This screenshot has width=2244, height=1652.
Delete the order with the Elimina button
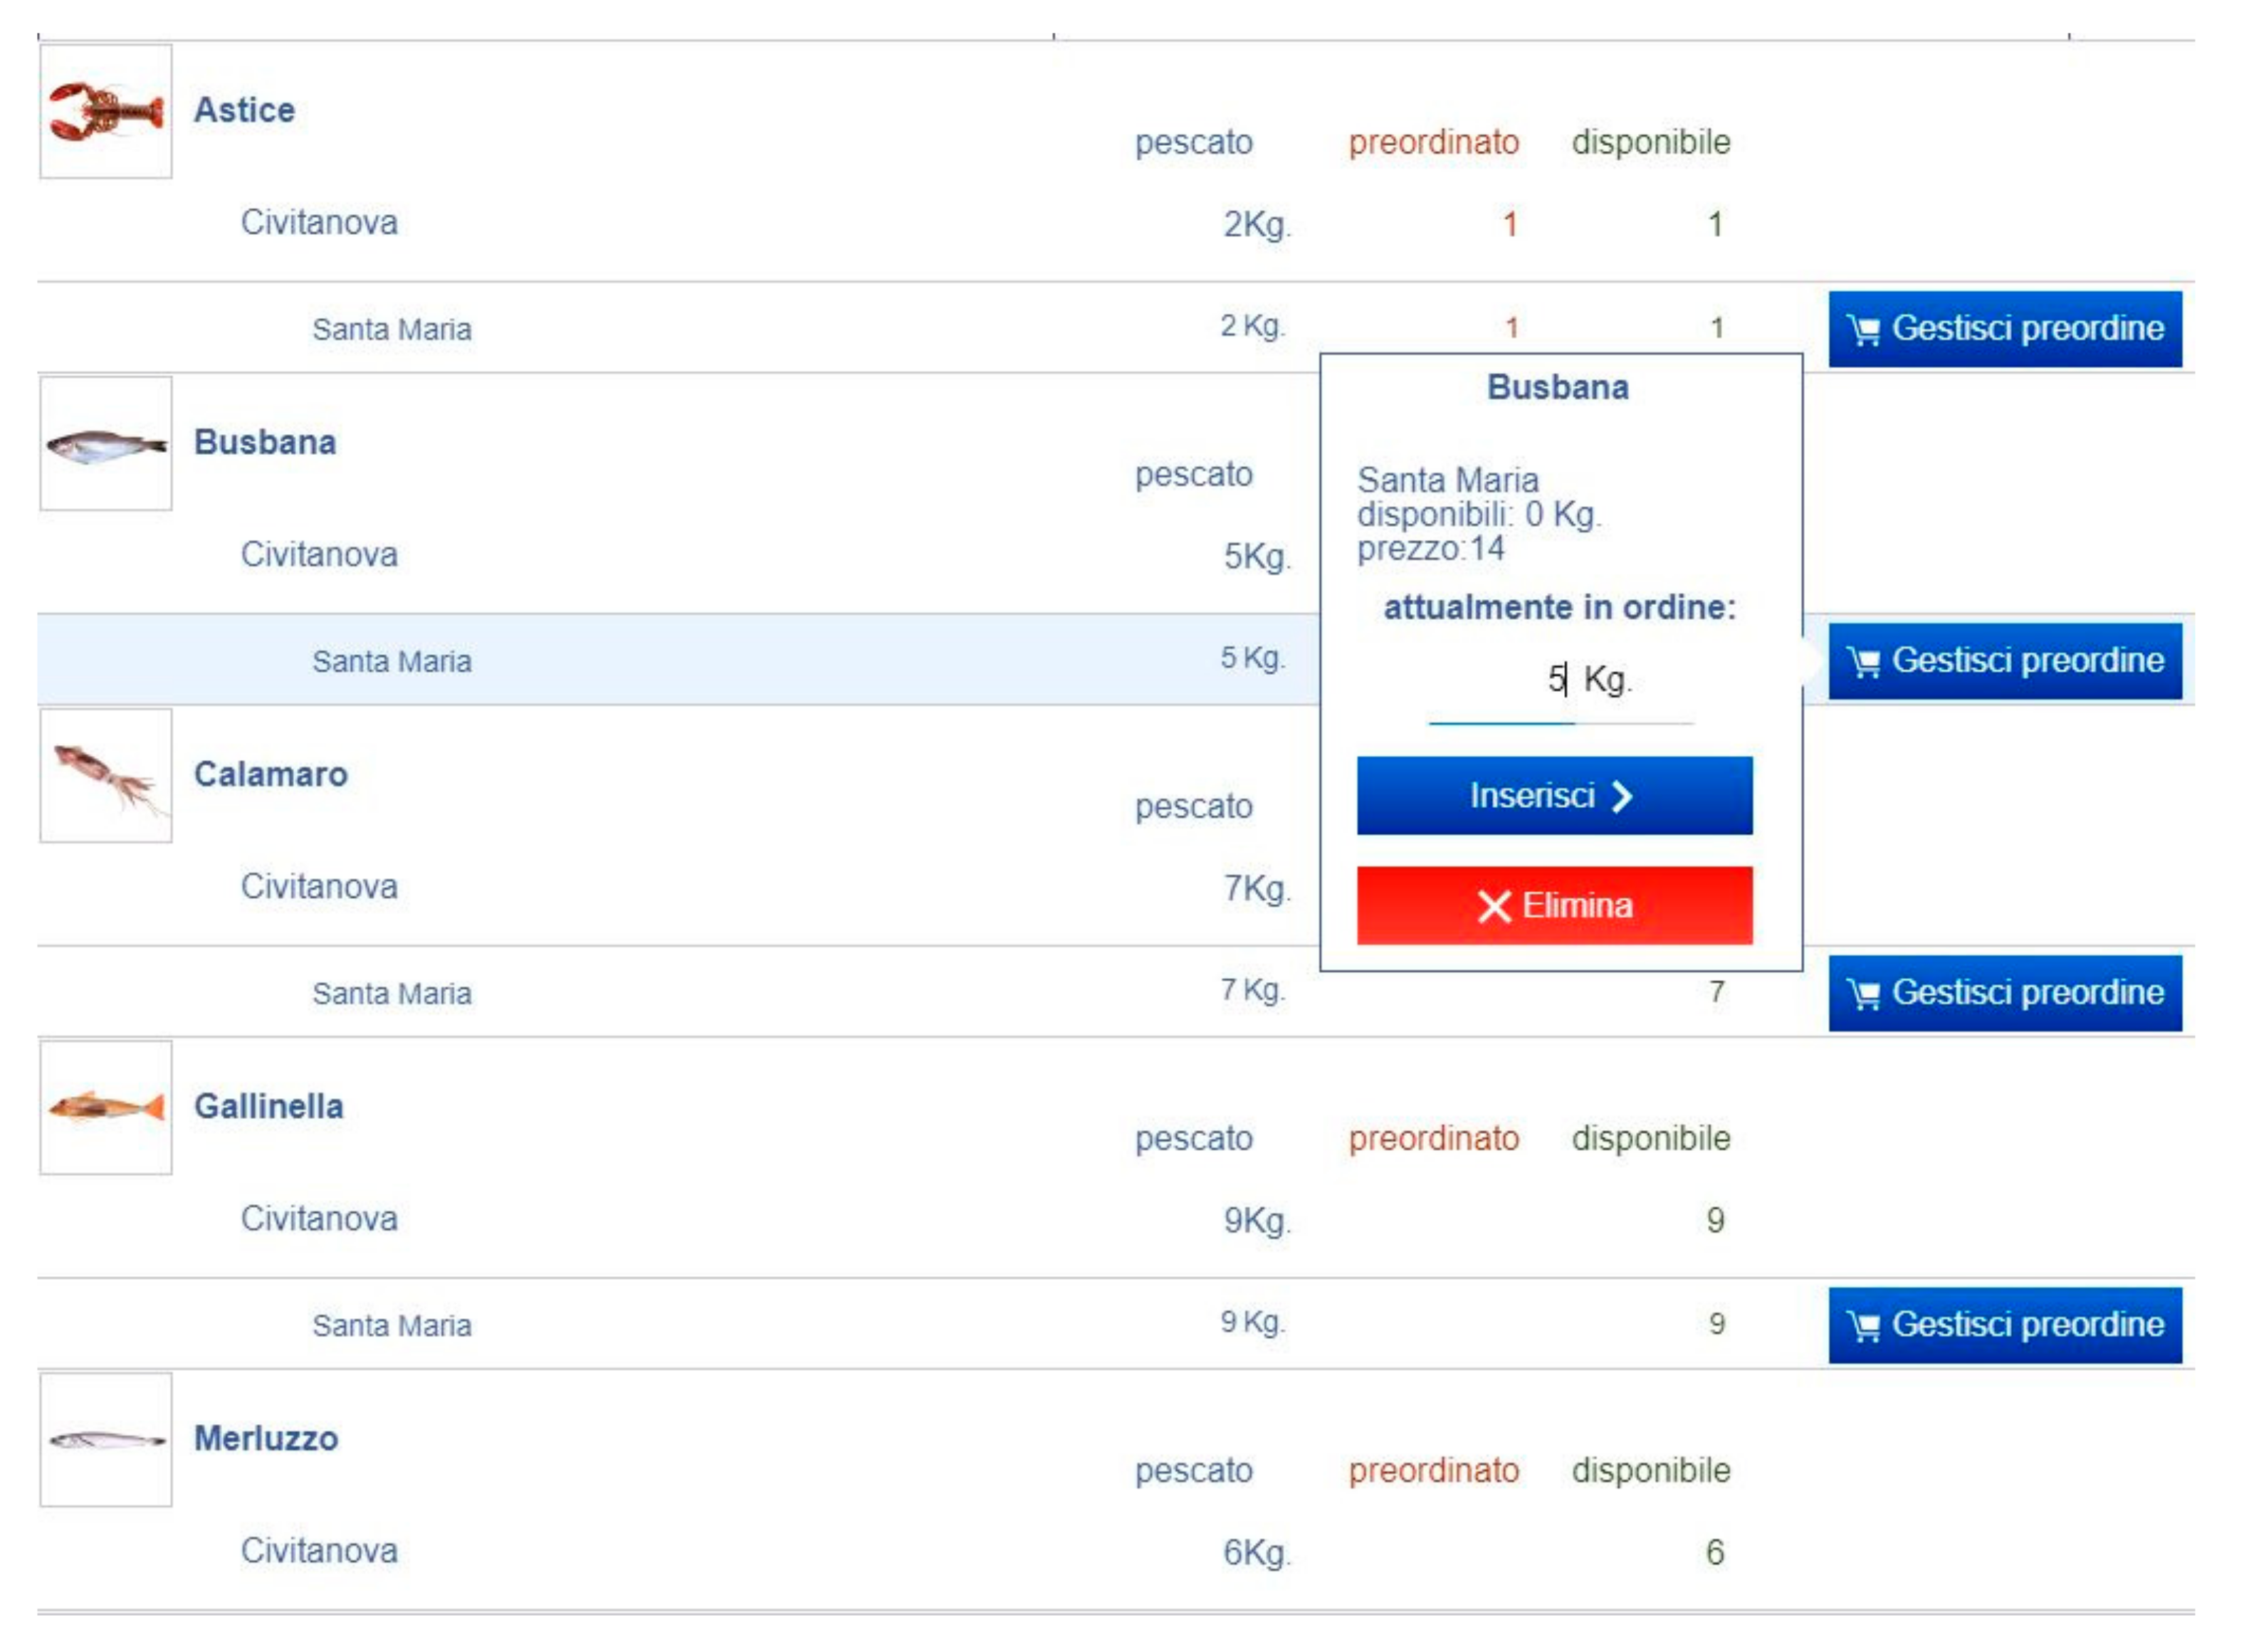[1554, 906]
